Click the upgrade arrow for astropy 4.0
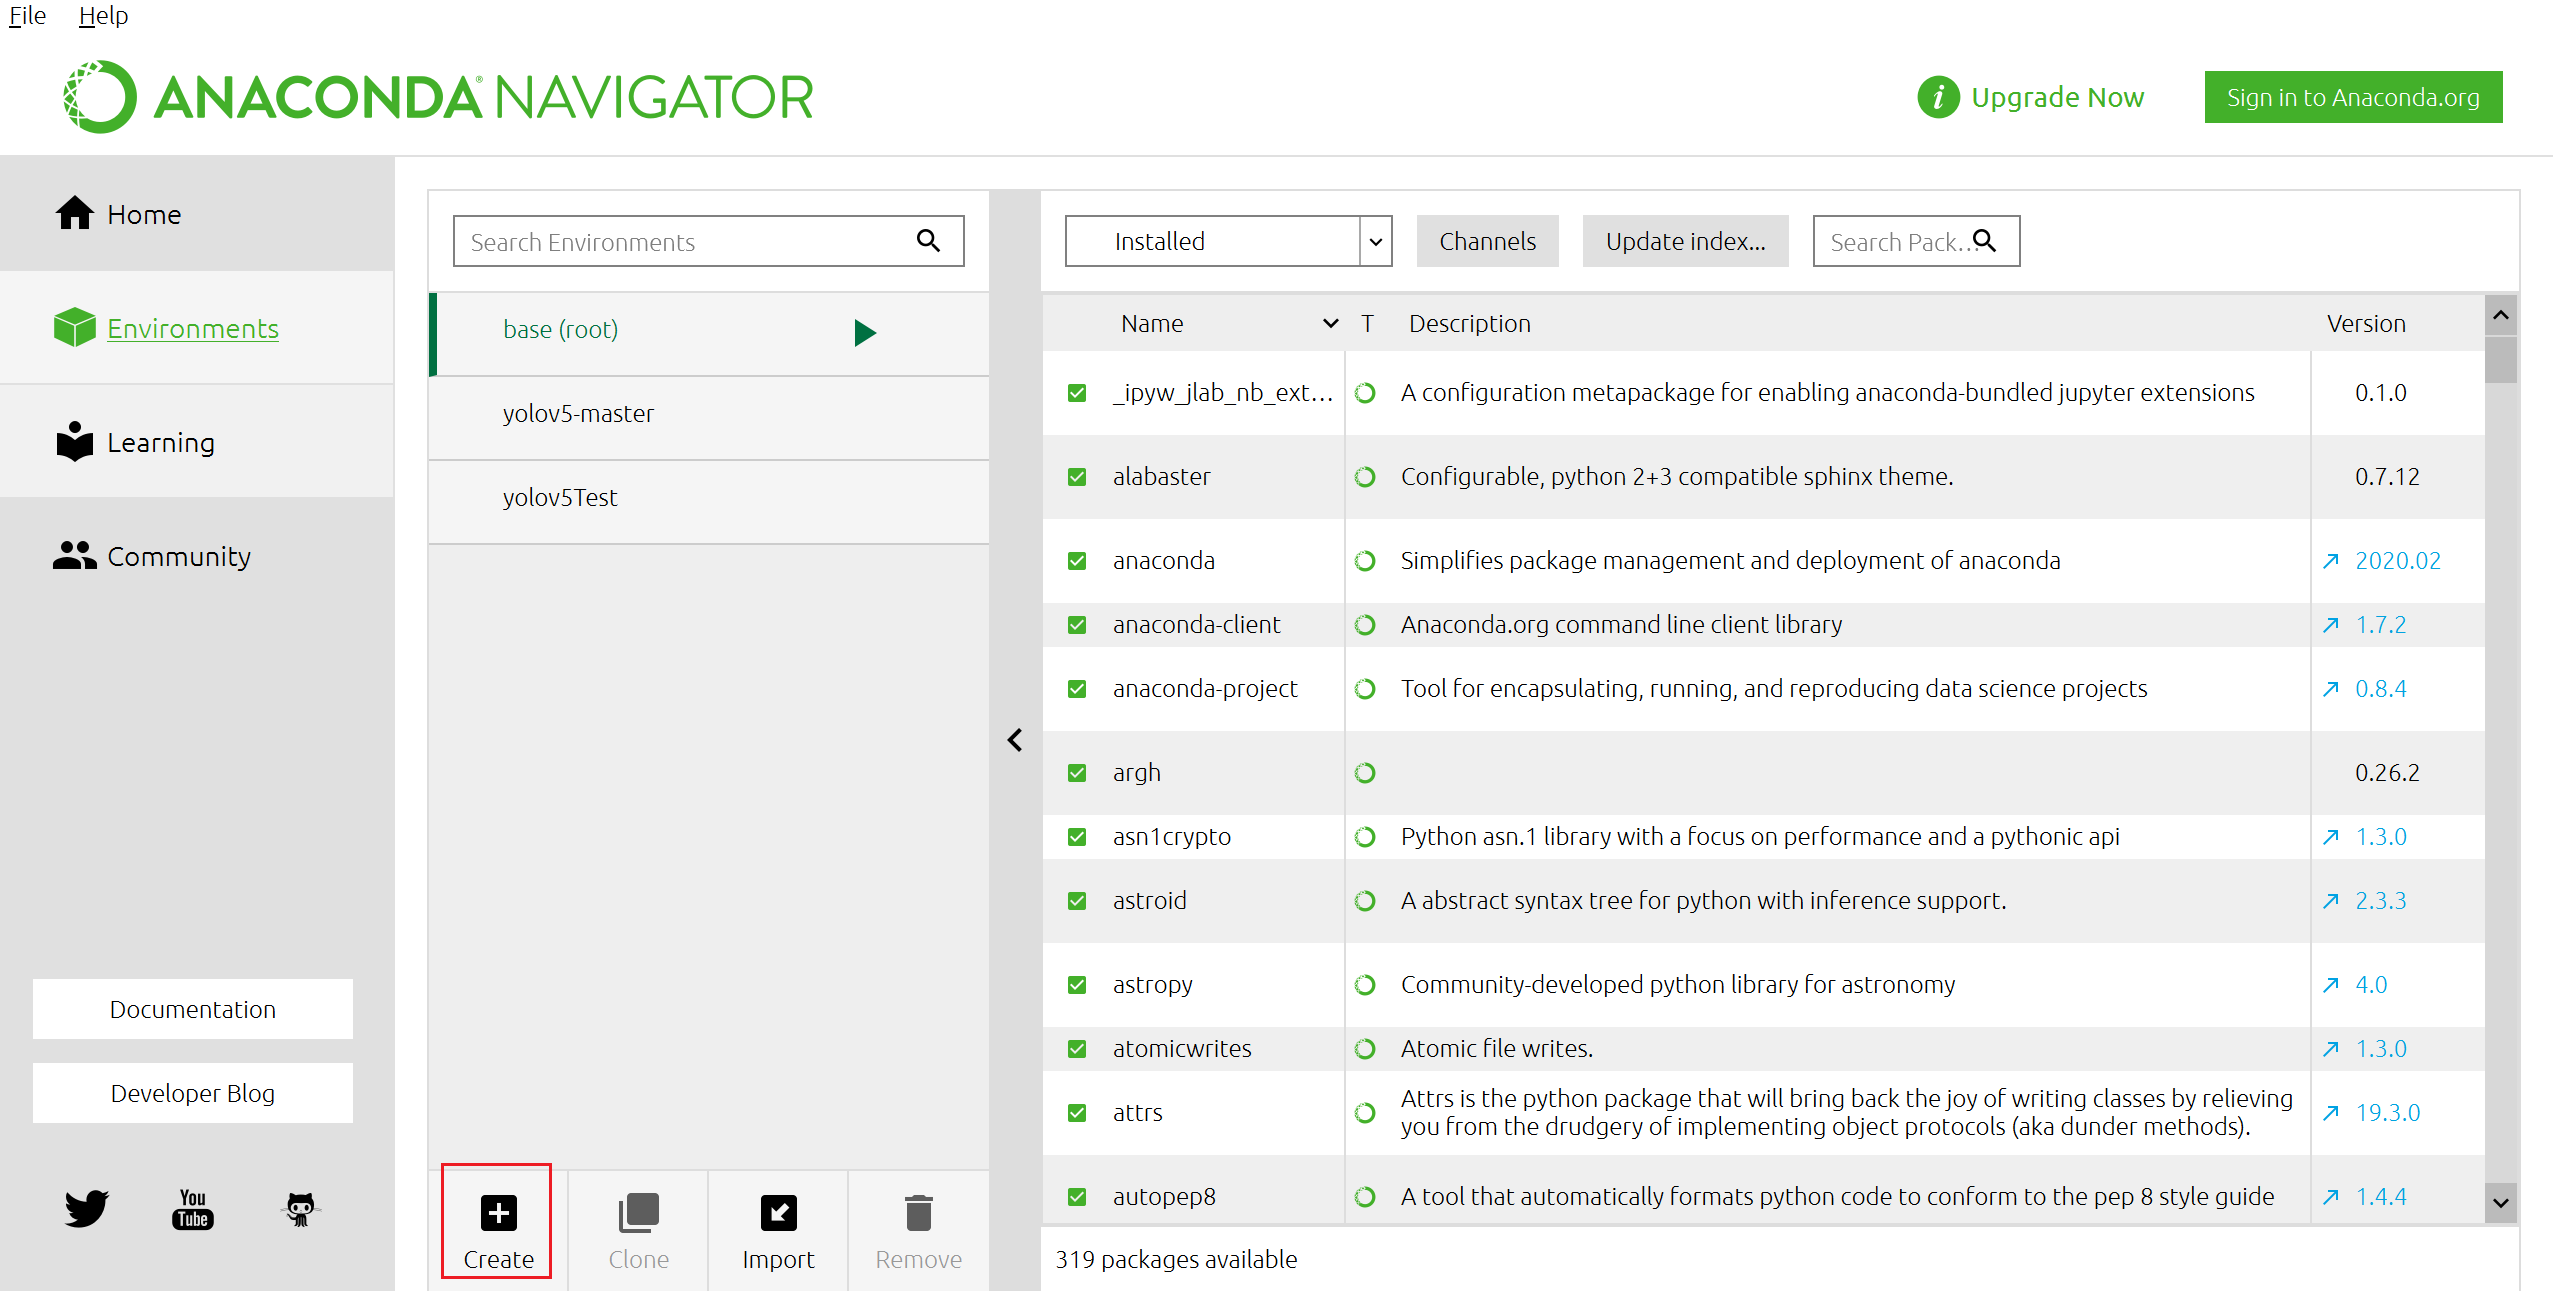 (2330, 985)
